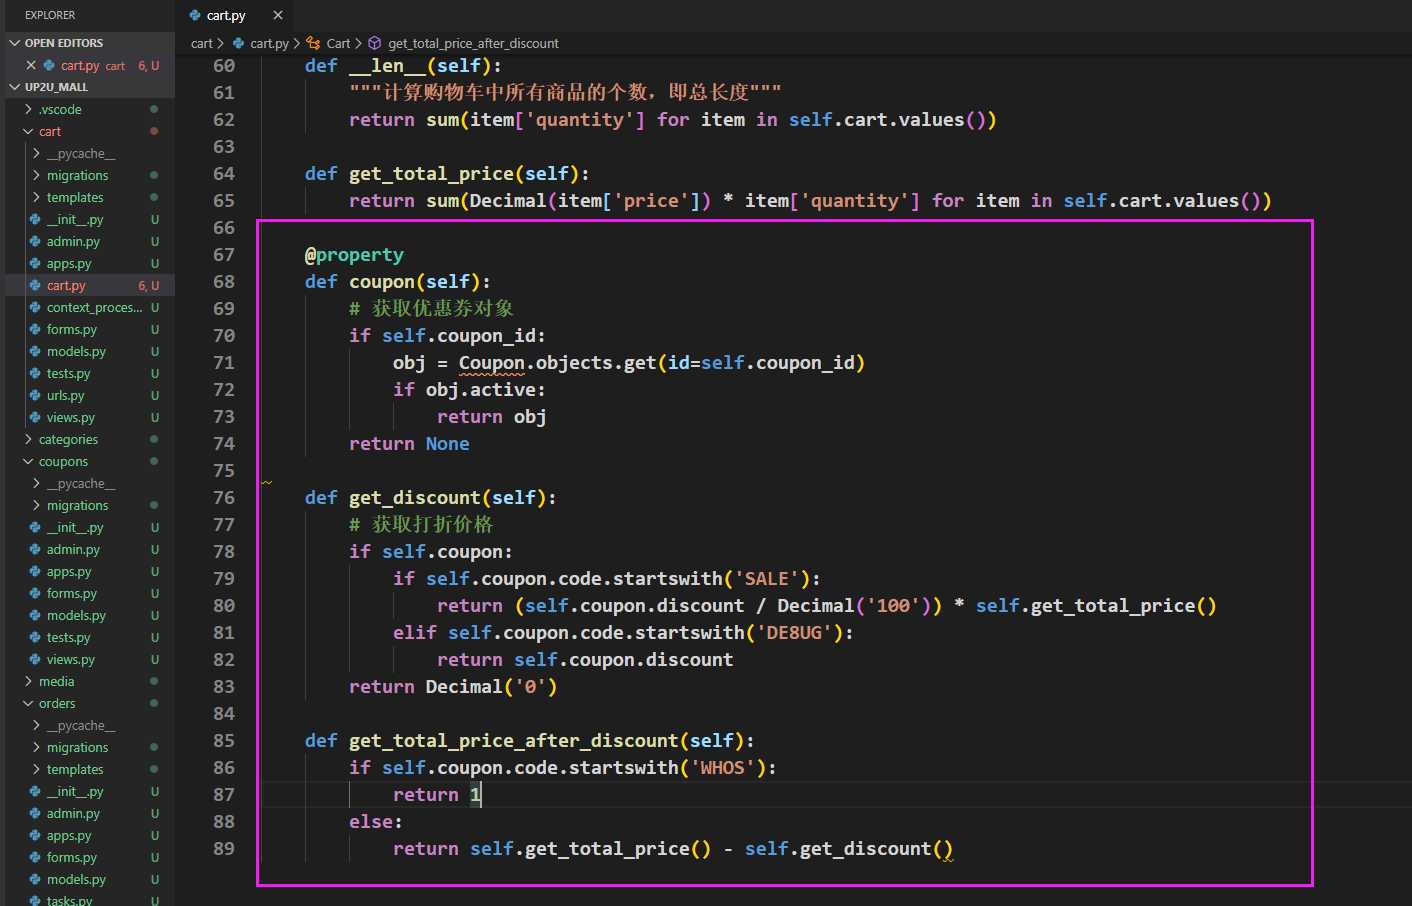
Task: Expand the .vscode folder
Action: pyautogui.click(x=28, y=109)
